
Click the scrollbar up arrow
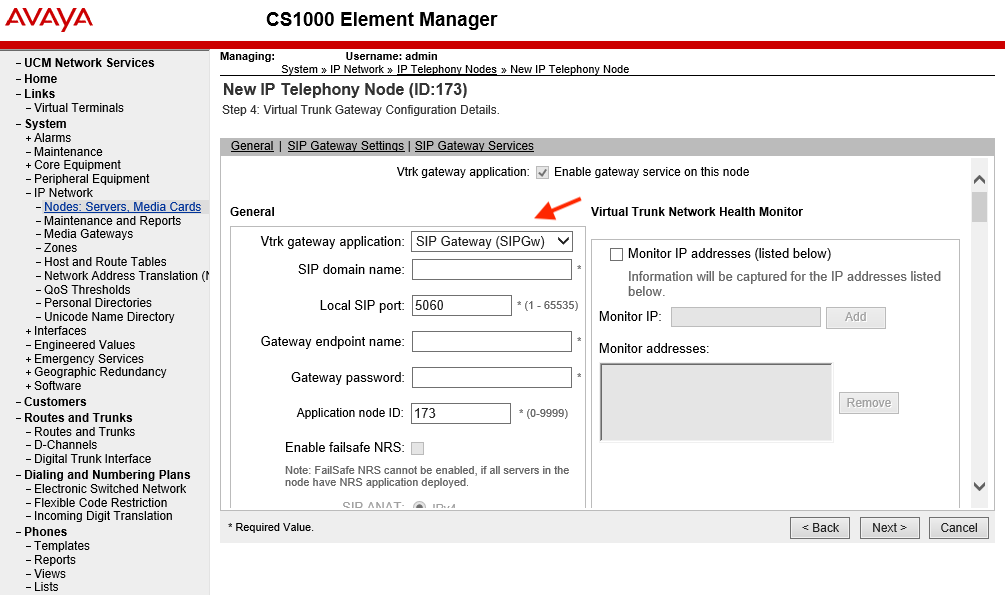tap(979, 180)
